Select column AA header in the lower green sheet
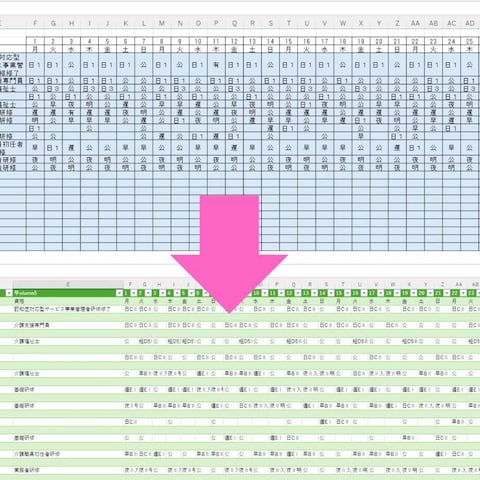 (x=459, y=284)
